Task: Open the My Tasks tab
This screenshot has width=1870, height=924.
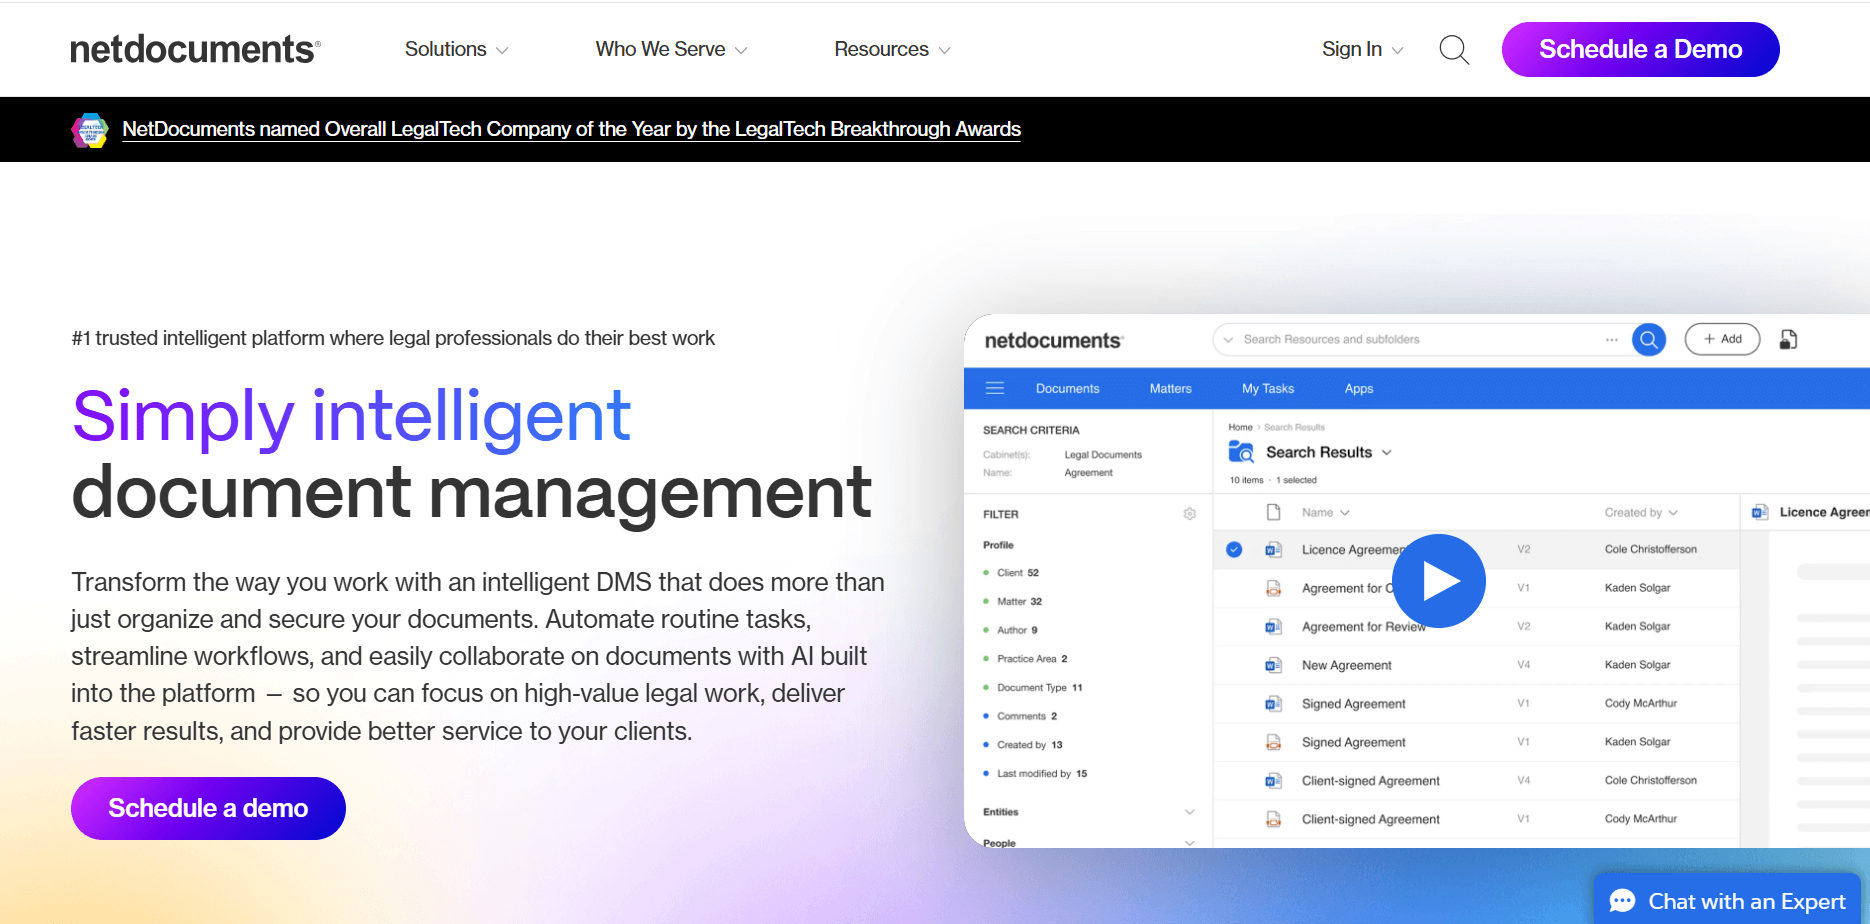Action: pyautogui.click(x=1268, y=388)
